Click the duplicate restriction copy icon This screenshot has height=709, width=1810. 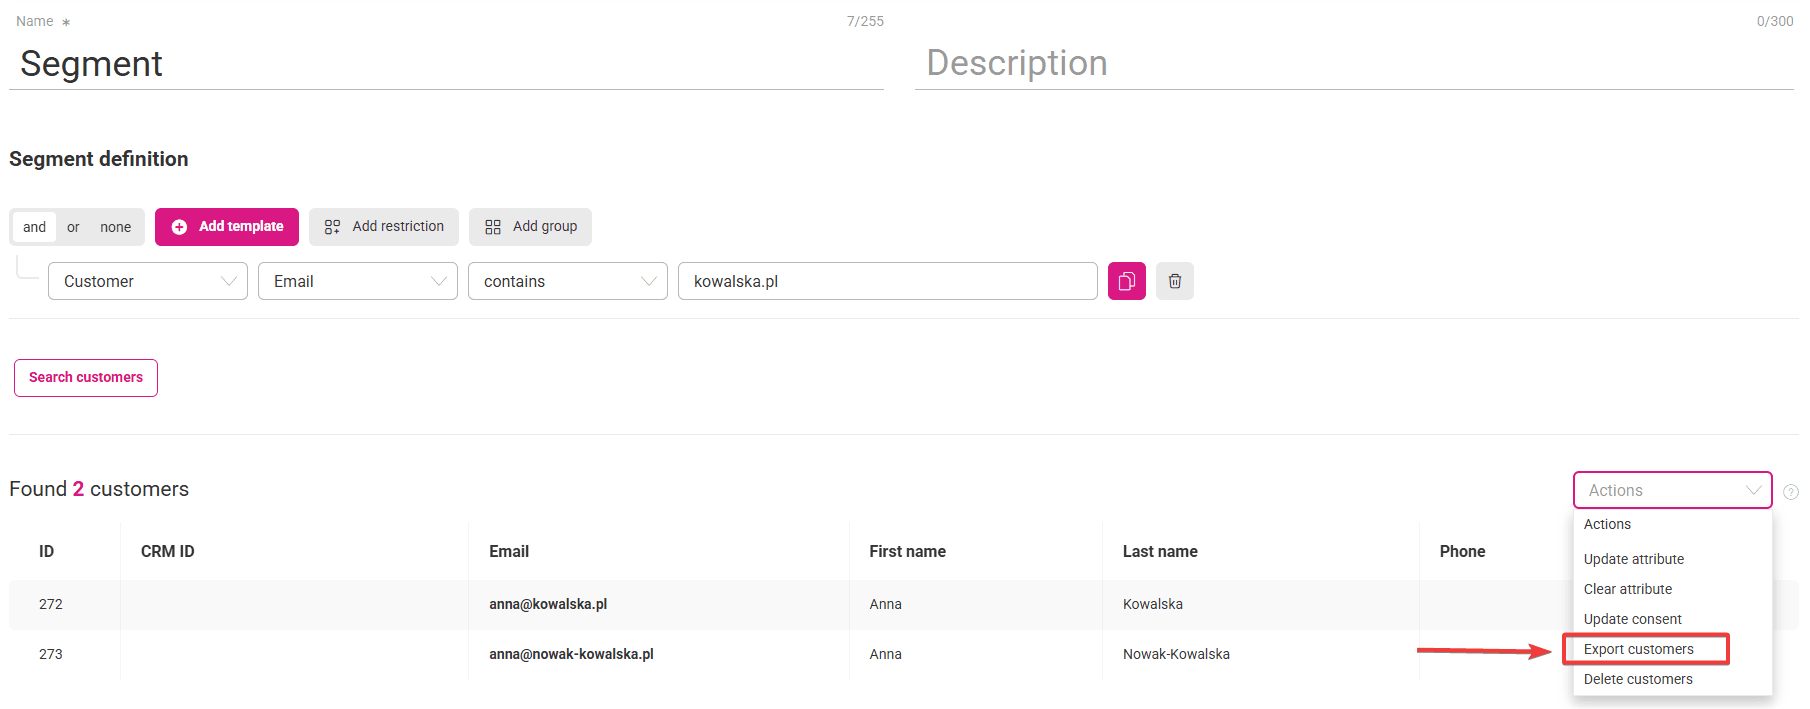(x=1126, y=281)
